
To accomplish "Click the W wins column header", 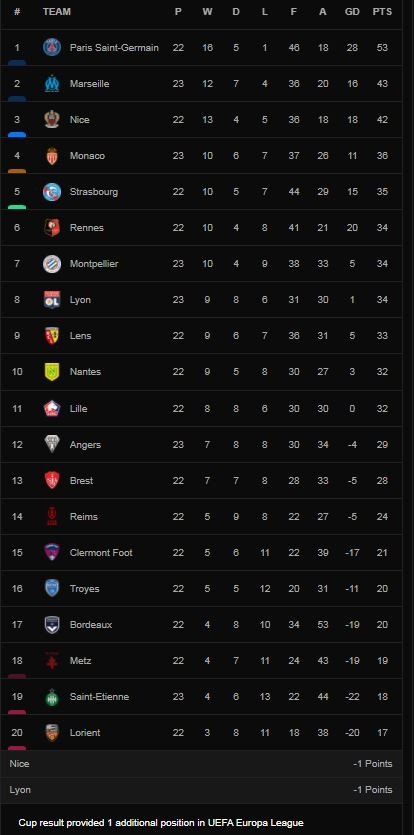I will point(207,12).
